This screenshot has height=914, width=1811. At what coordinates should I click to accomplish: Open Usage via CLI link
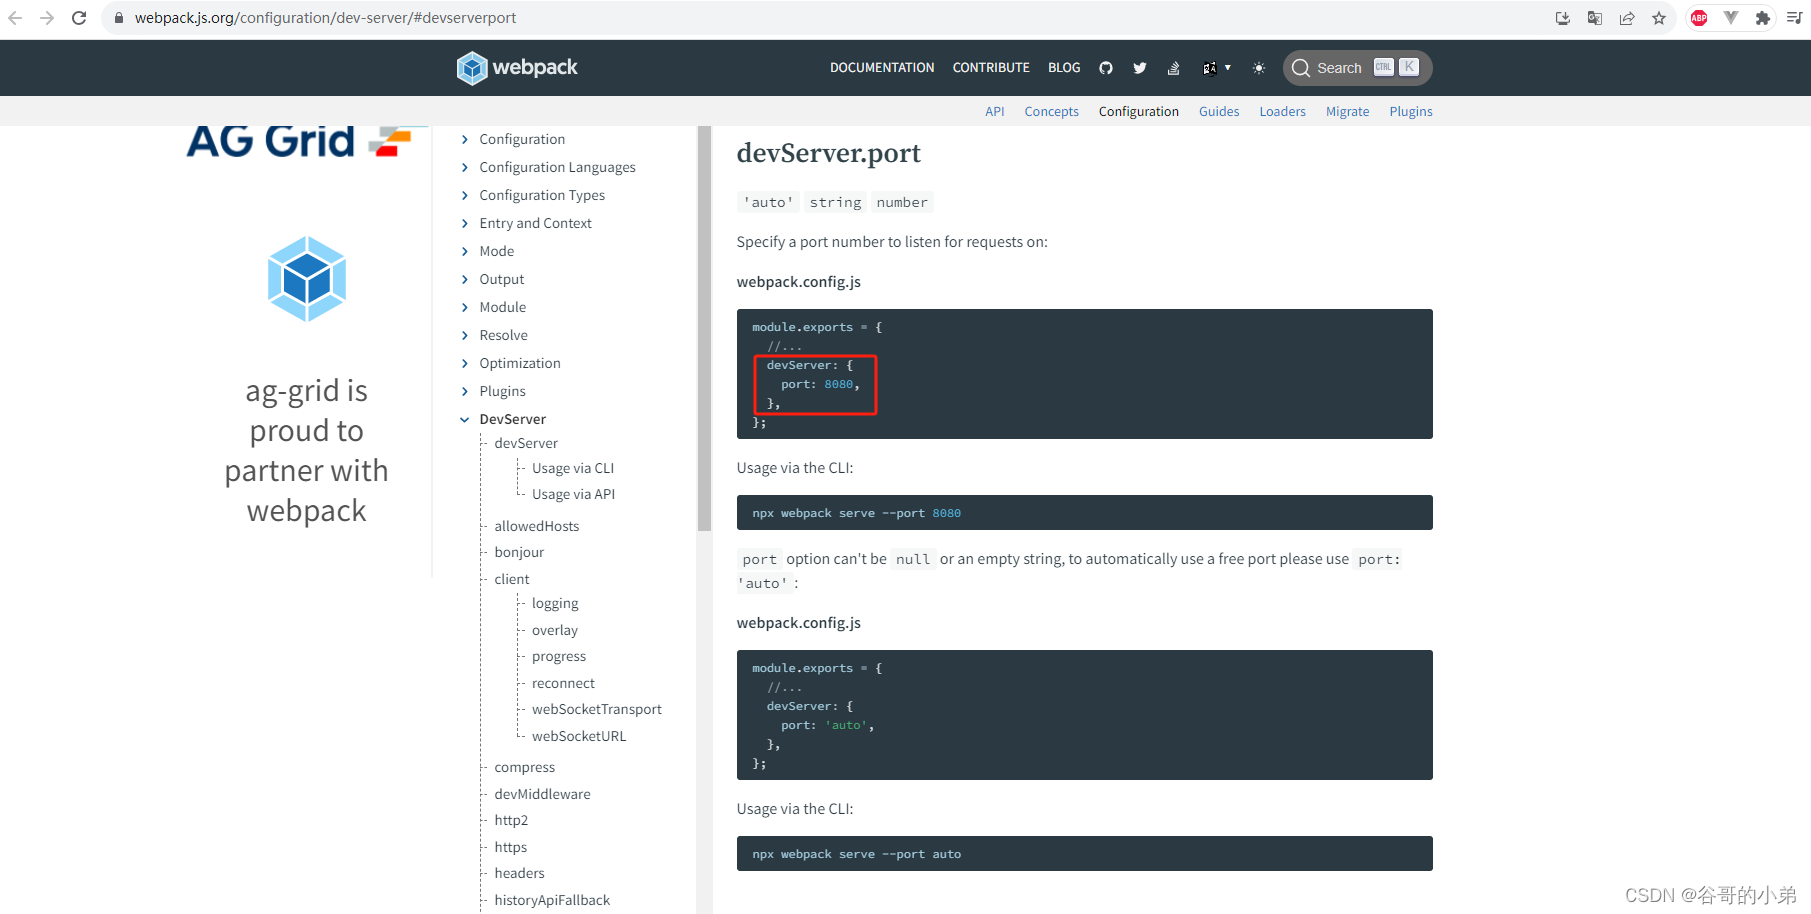(x=573, y=468)
